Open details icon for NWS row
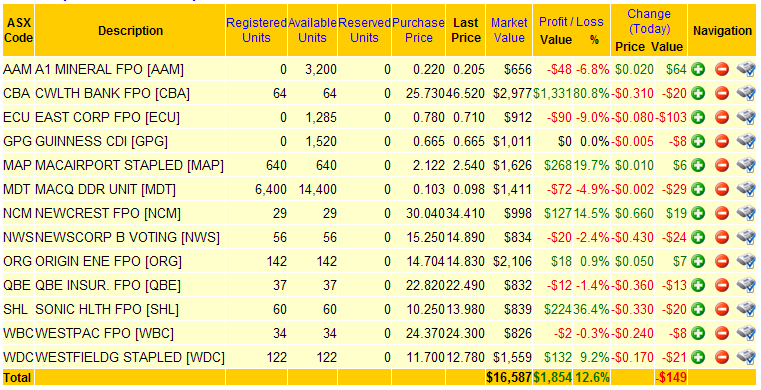Image resolution: width=761 pixels, height=390 pixels. coord(746,237)
